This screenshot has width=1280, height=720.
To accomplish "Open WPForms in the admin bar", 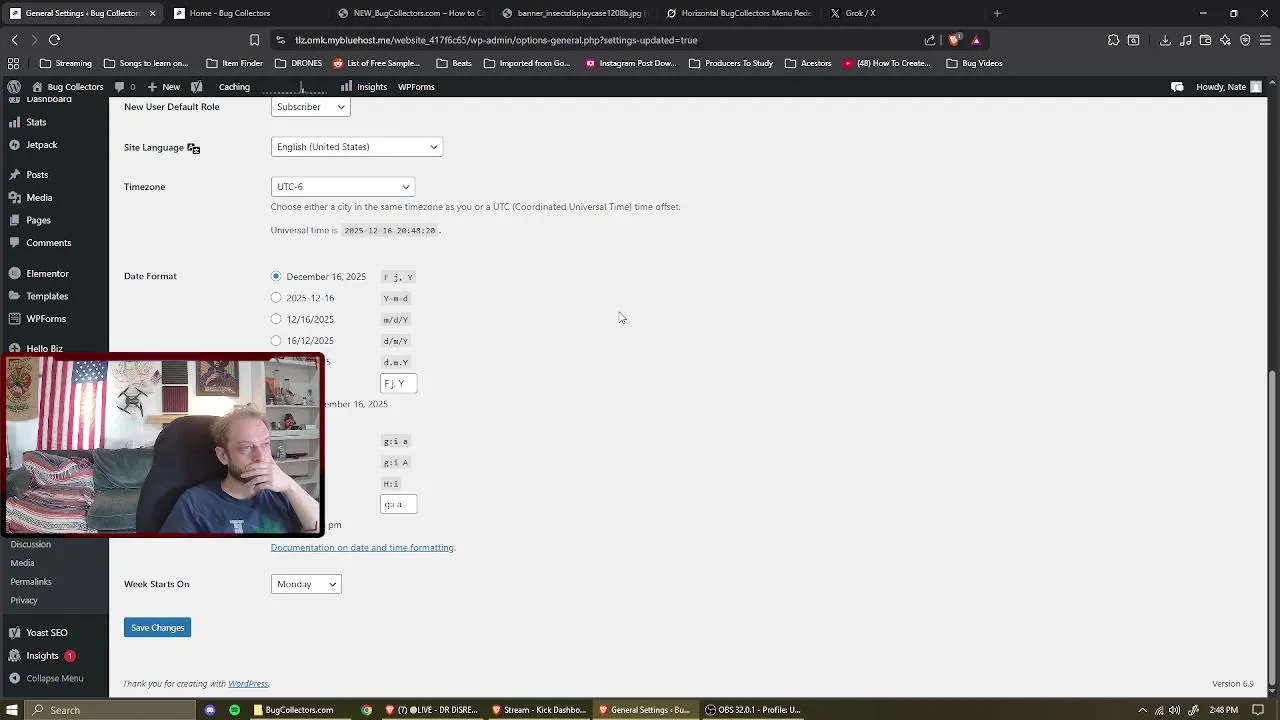I will point(416,87).
